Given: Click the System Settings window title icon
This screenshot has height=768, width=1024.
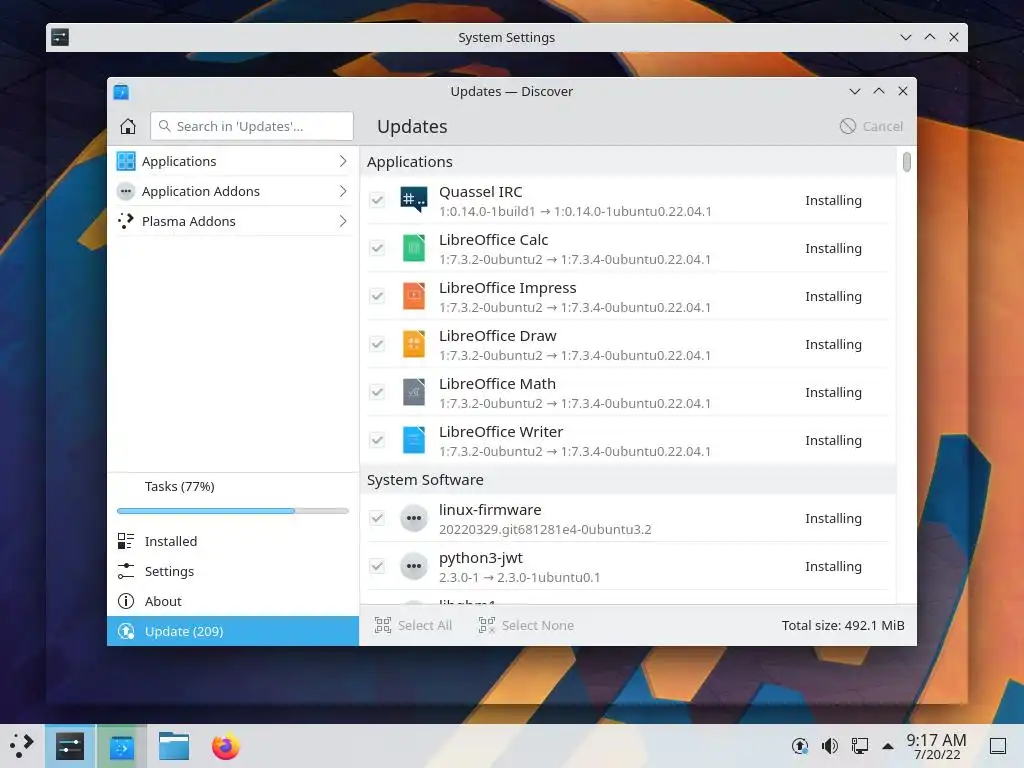Looking at the screenshot, I should pyautogui.click(x=60, y=37).
